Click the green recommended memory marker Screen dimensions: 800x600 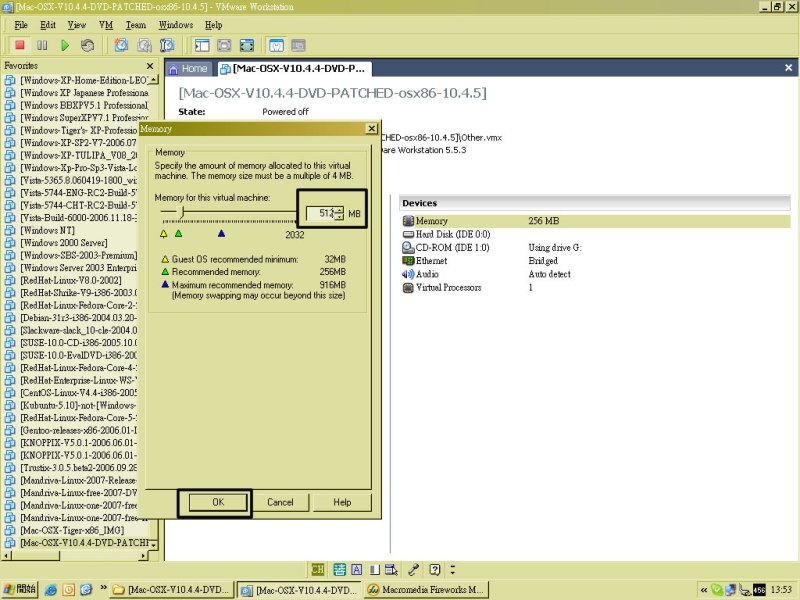pos(179,234)
